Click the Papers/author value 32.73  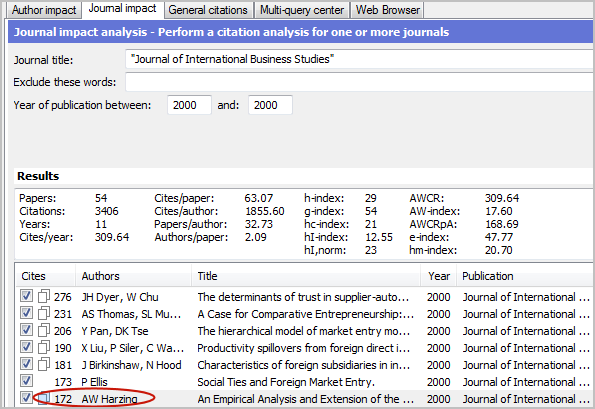coord(258,224)
